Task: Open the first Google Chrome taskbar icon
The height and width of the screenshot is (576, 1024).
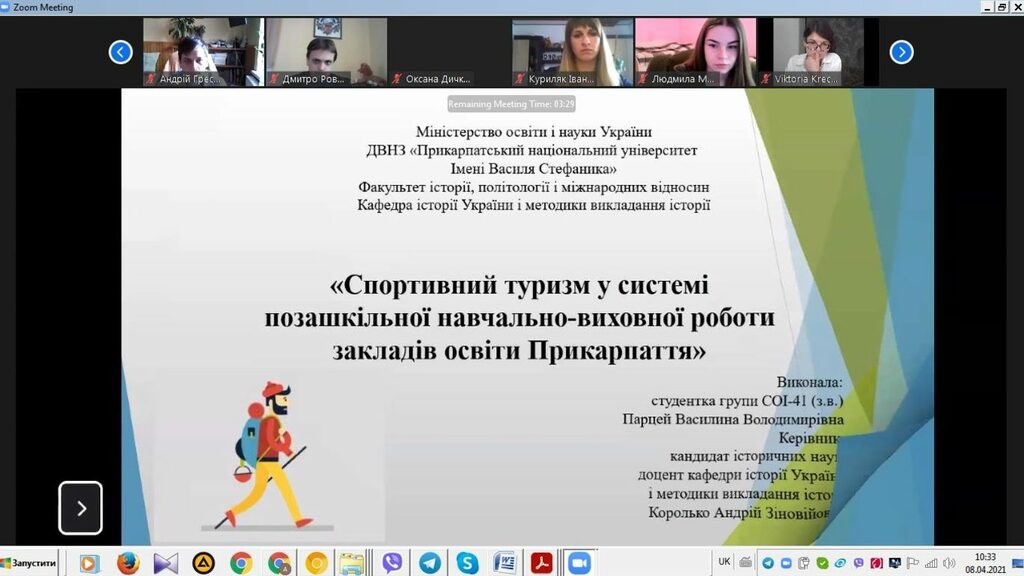Action: point(241,563)
